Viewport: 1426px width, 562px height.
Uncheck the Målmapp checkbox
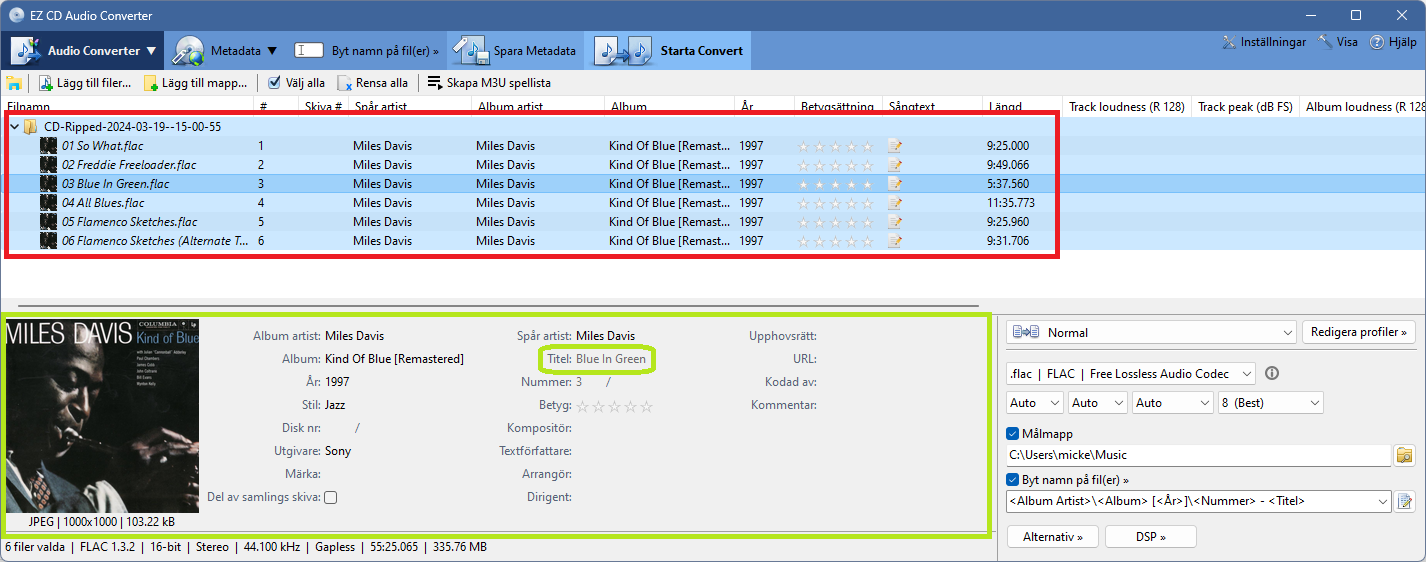[x=1012, y=434]
